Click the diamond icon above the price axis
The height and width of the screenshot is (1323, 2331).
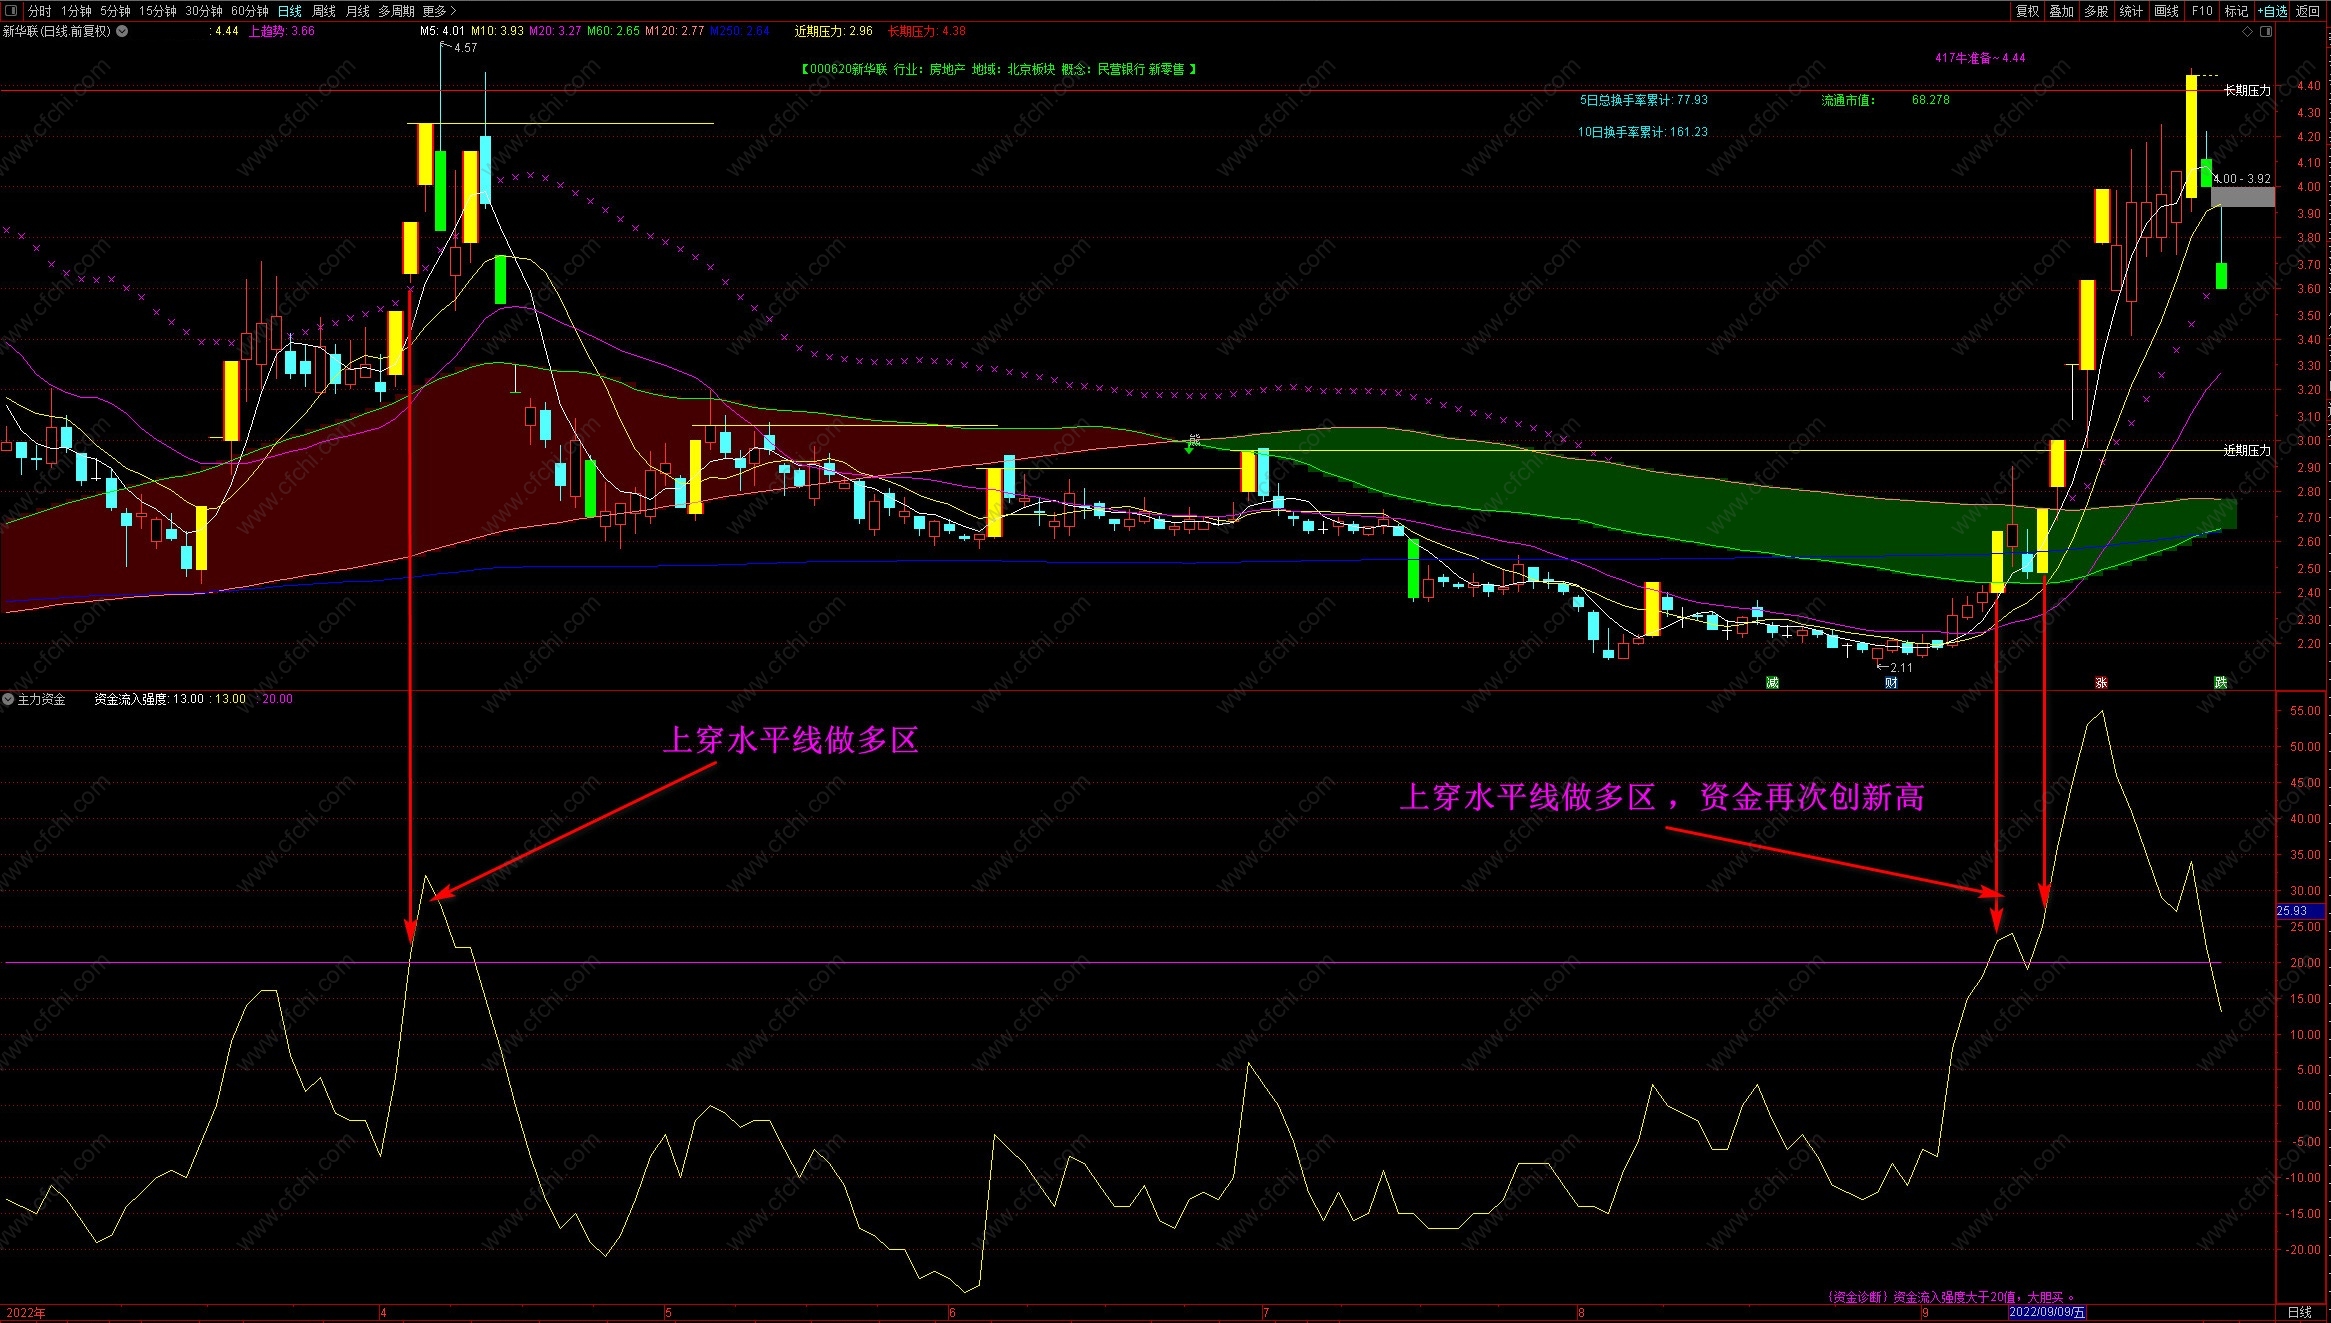pos(2247,31)
